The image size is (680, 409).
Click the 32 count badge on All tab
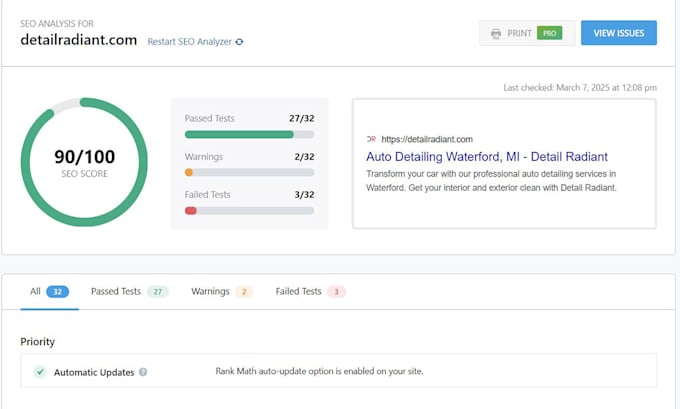pyautogui.click(x=58, y=292)
